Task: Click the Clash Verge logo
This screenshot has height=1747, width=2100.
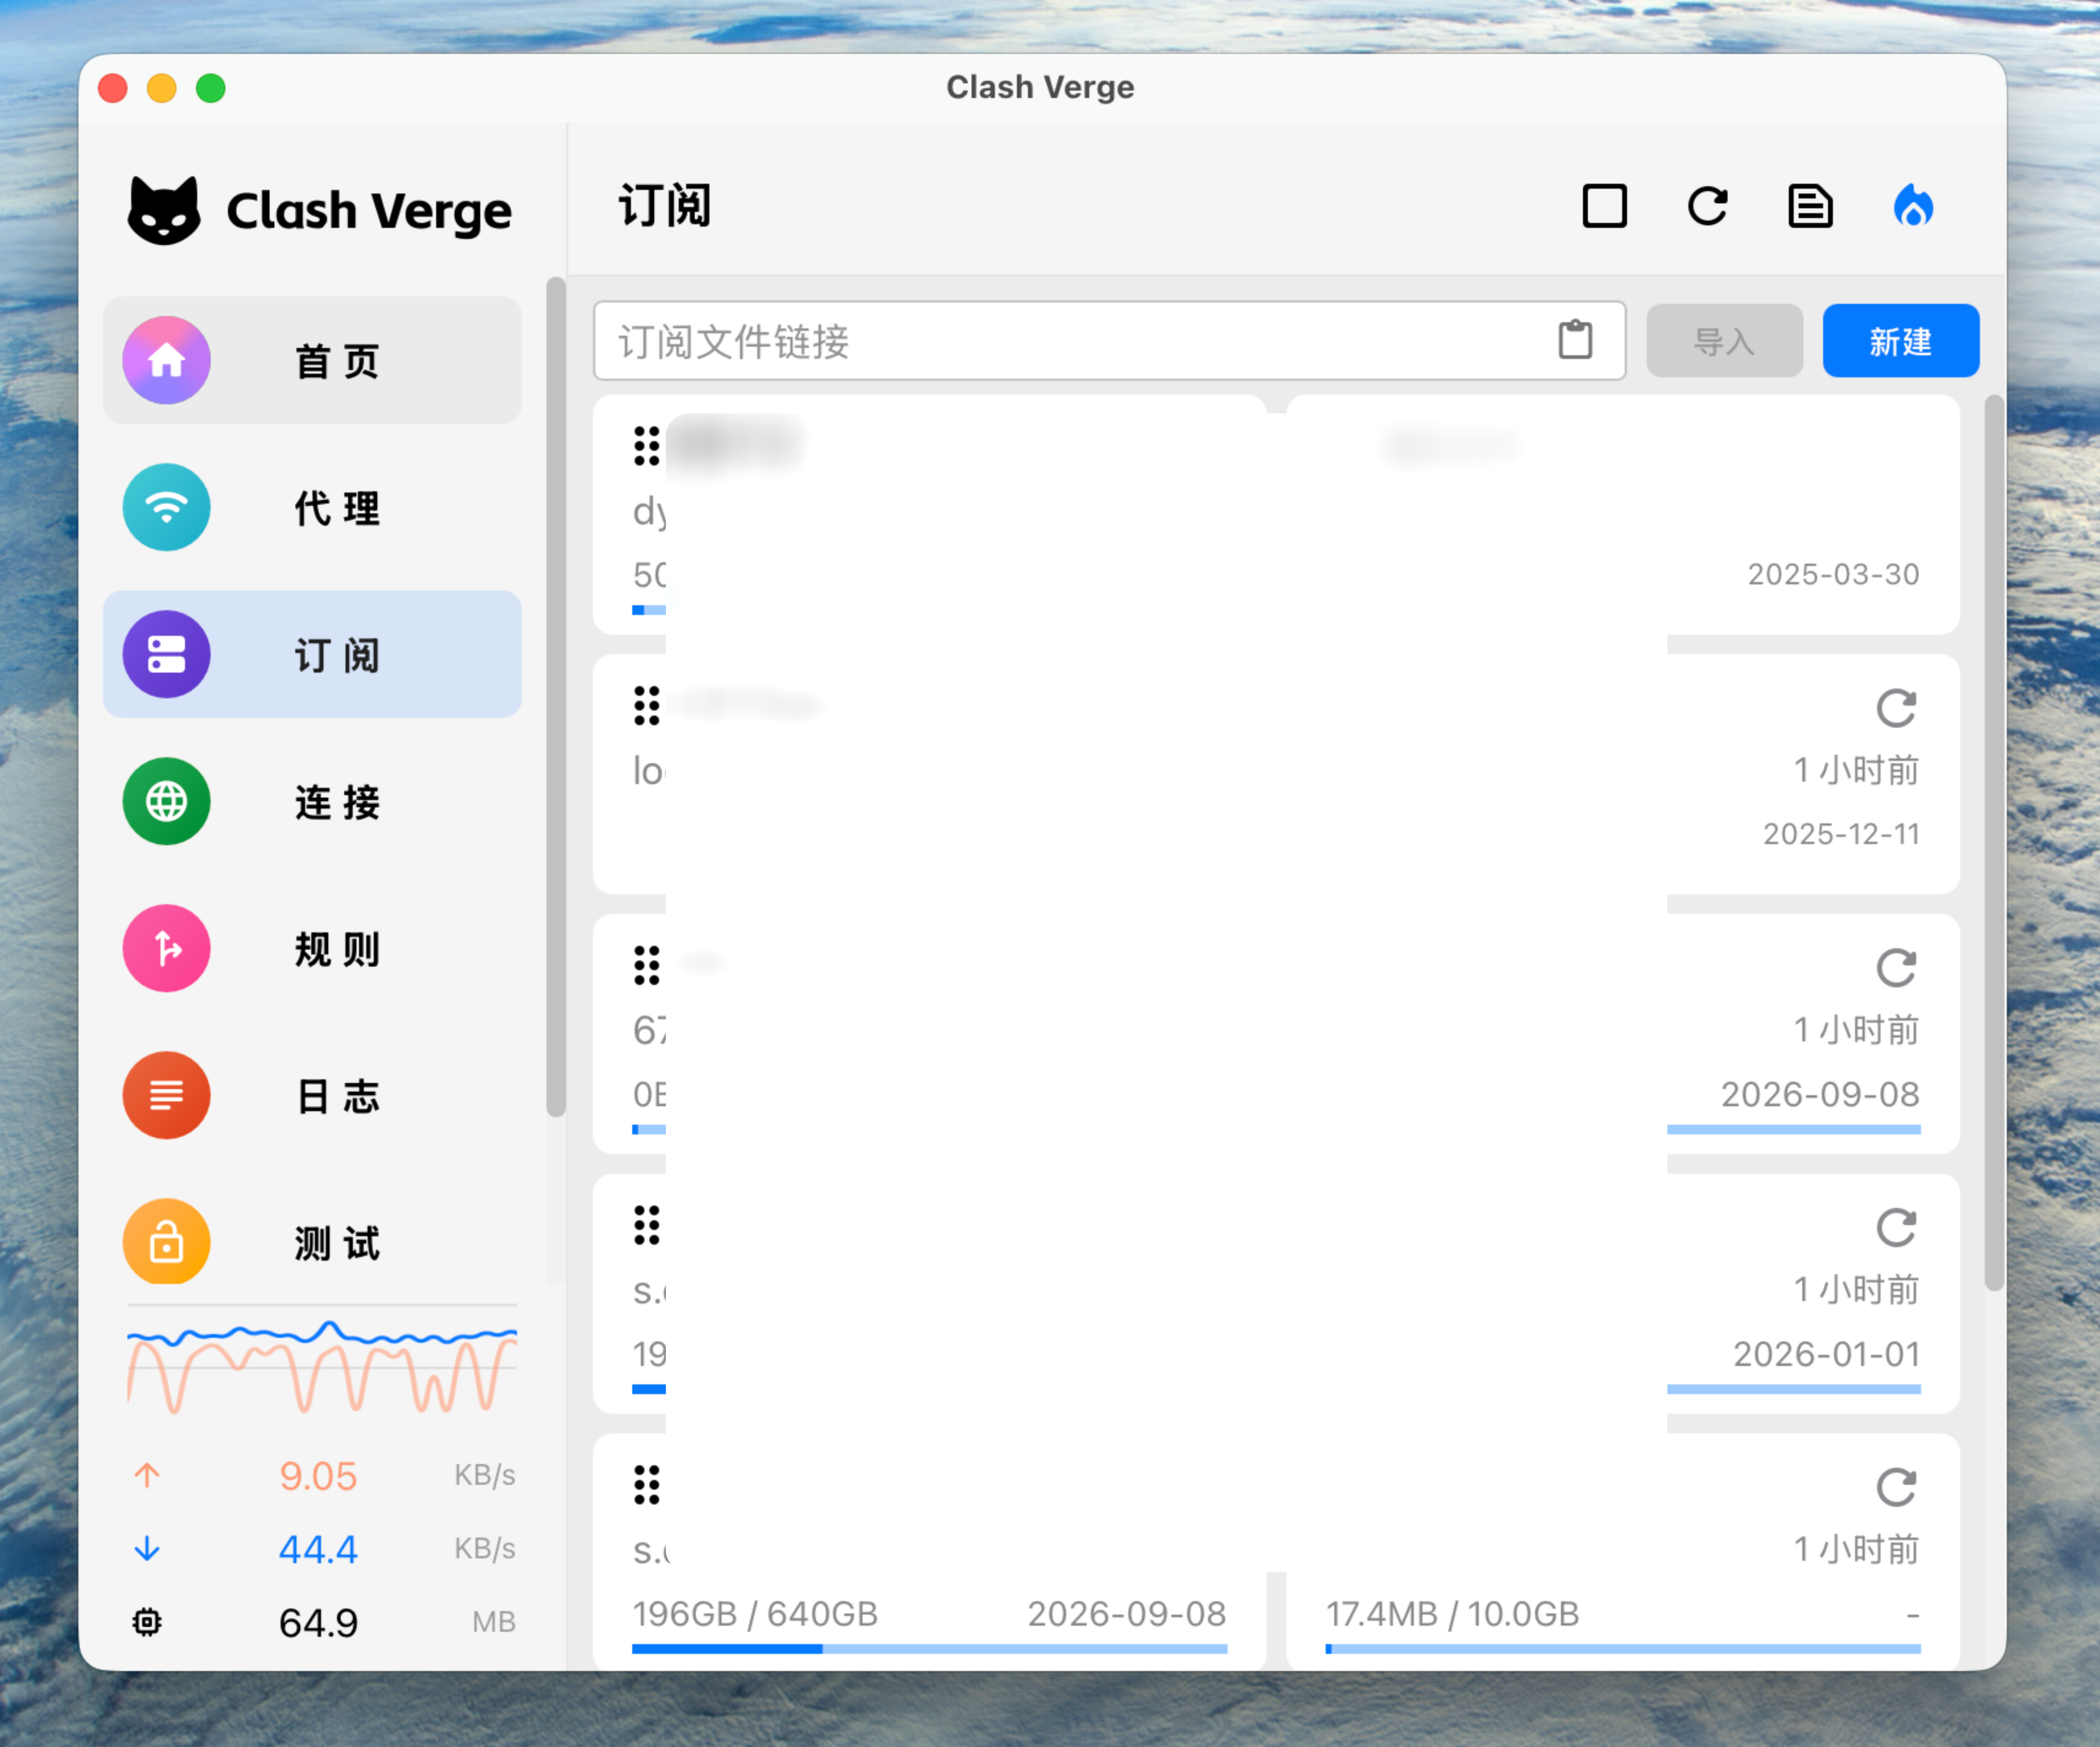Action: 319,210
